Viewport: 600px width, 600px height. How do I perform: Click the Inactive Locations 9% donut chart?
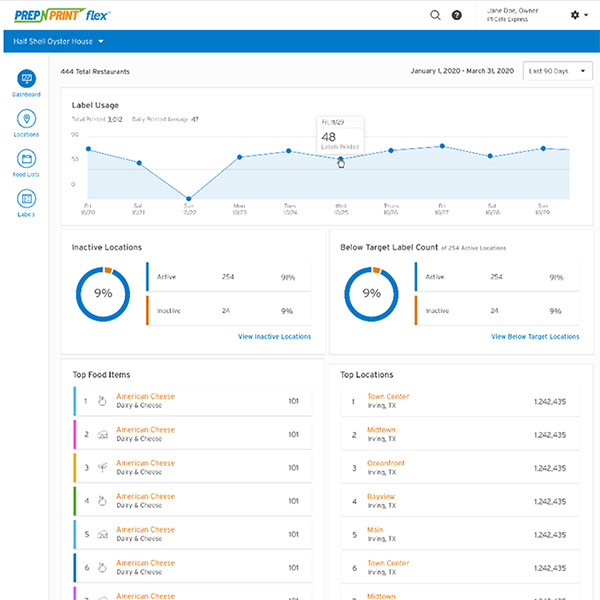coord(103,293)
